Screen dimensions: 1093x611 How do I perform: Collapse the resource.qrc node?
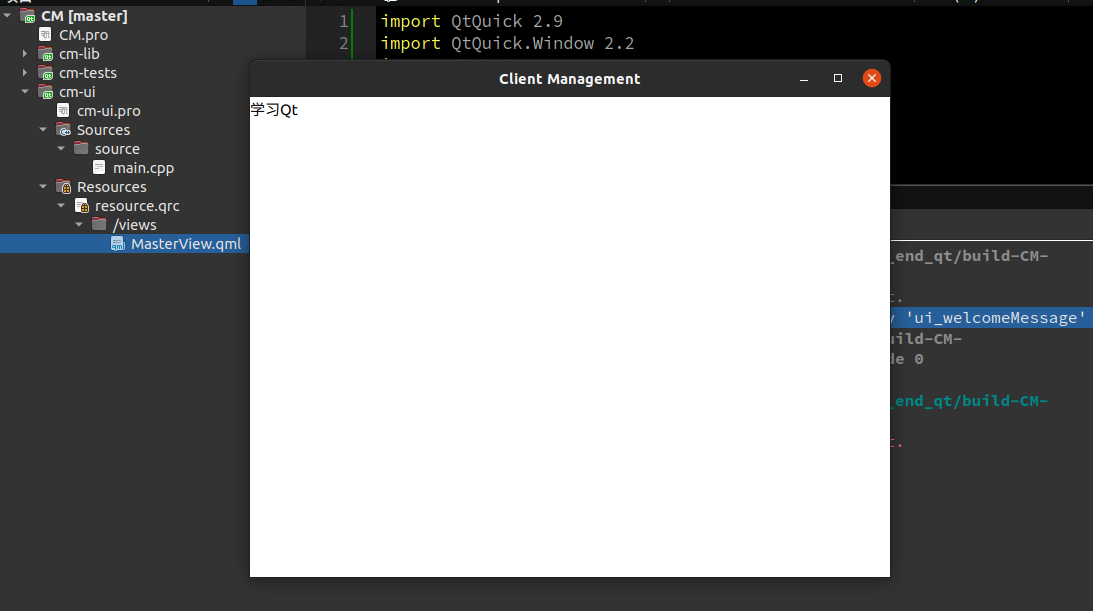61,206
